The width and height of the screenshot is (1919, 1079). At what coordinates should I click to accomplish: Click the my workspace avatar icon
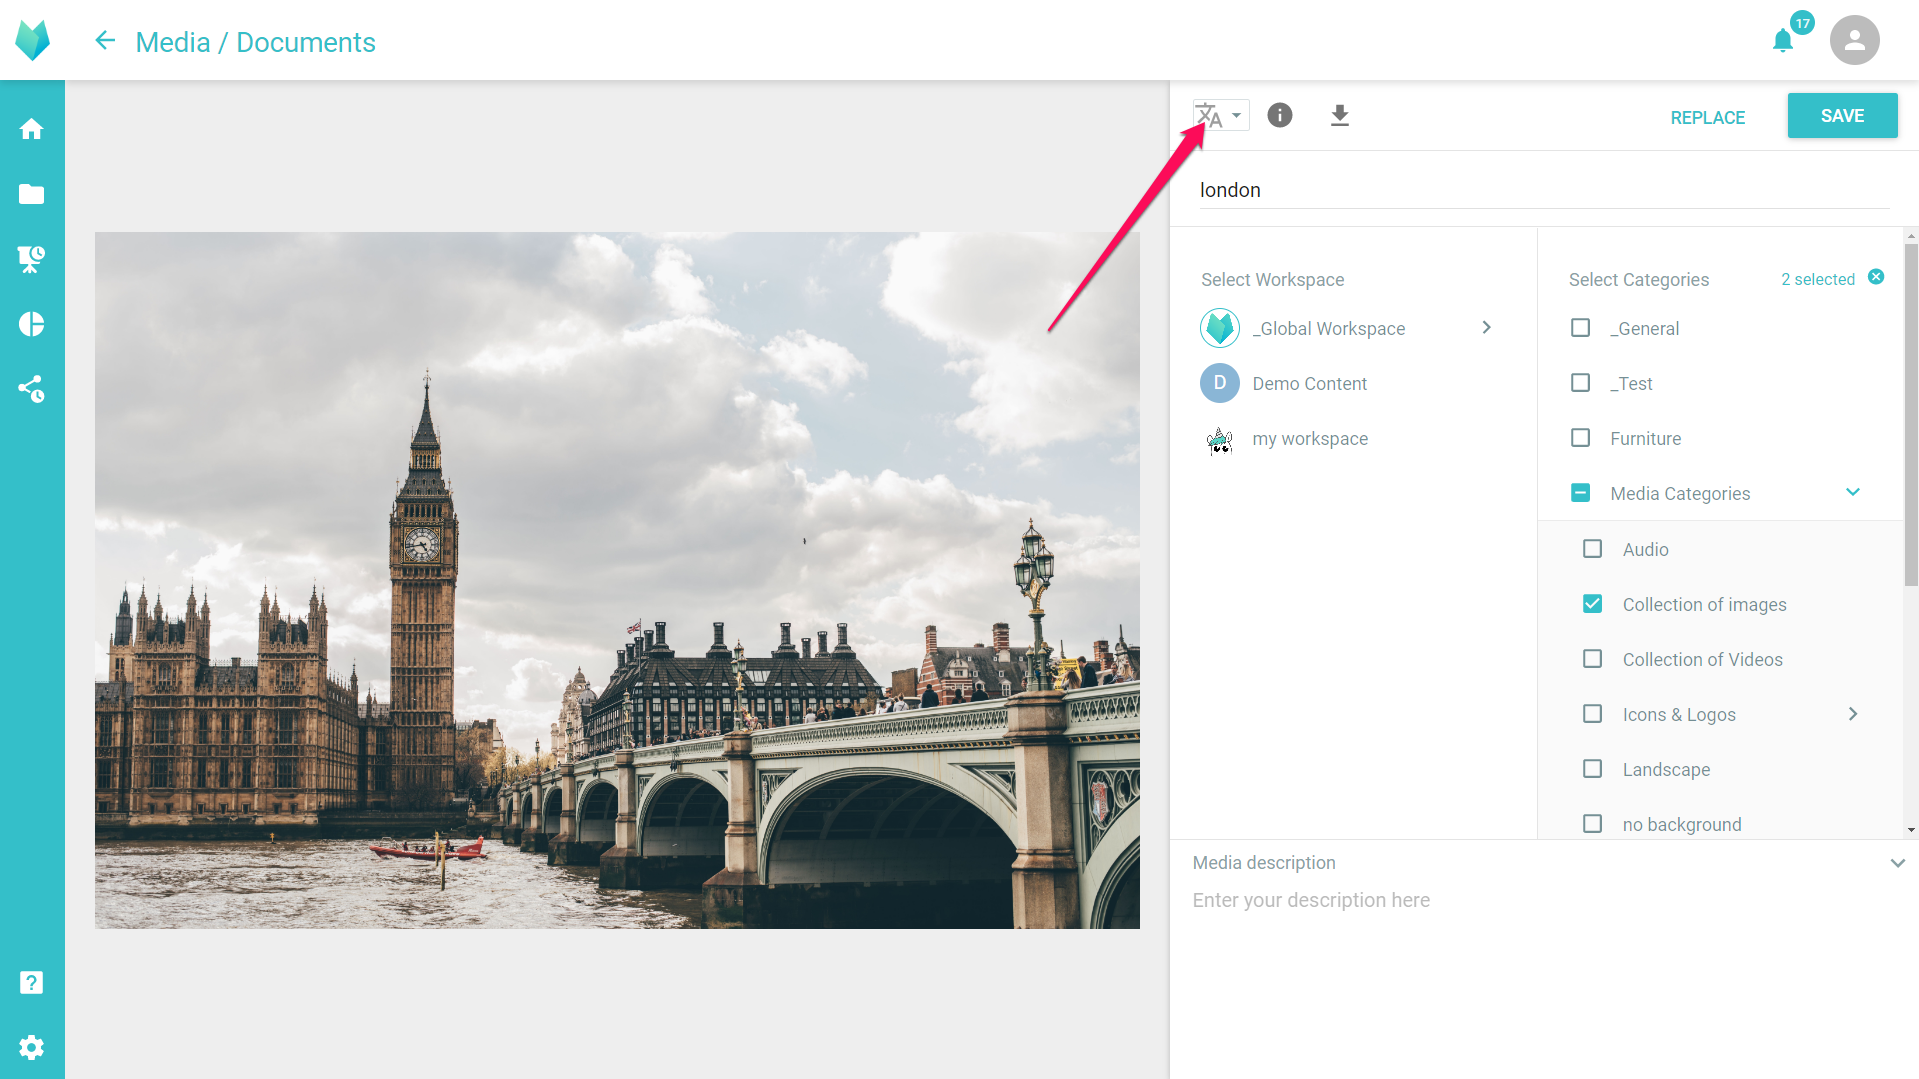point(1220,439)
